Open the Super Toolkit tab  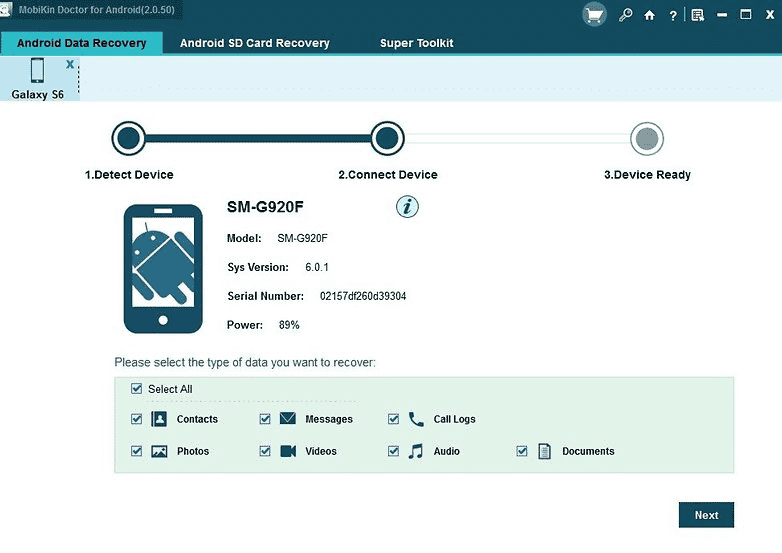416,43
